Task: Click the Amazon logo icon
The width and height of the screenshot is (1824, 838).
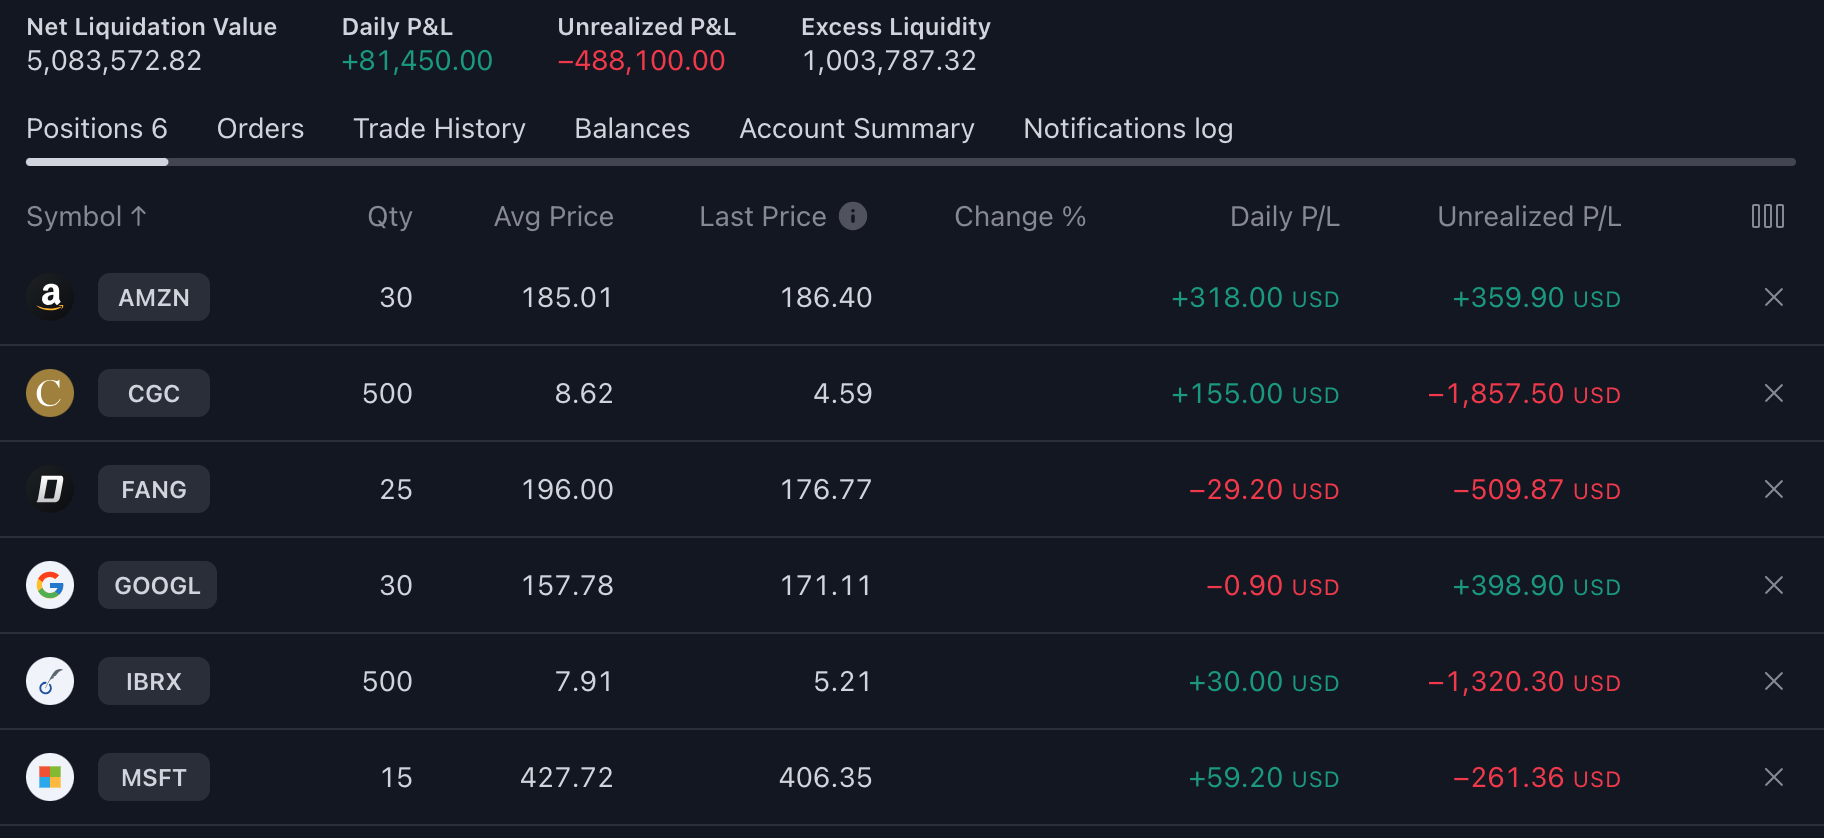Action: (x=50, y=297)
